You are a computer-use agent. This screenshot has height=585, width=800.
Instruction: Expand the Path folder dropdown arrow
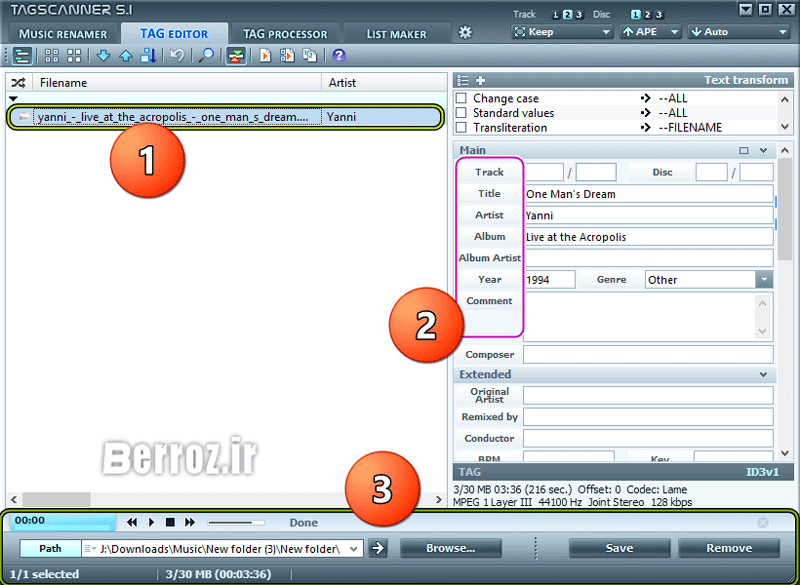354,549
